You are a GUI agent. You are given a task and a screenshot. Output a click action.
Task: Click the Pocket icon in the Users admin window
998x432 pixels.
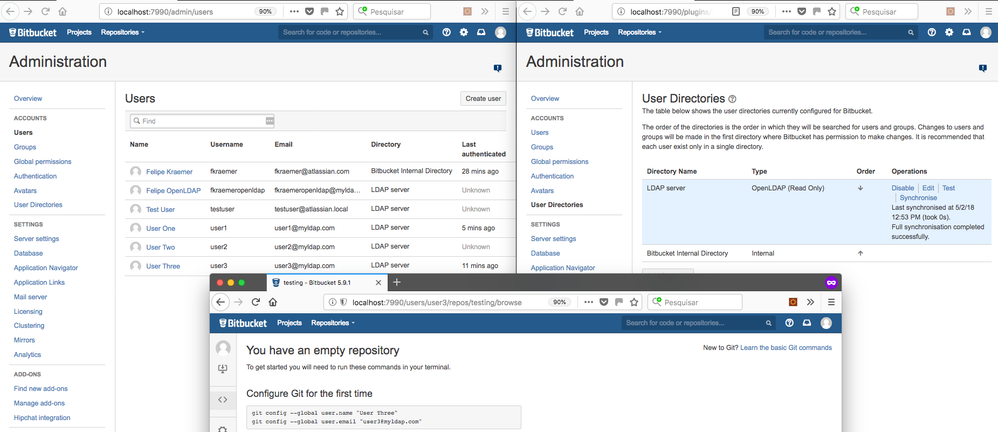[x=309, y=11]
